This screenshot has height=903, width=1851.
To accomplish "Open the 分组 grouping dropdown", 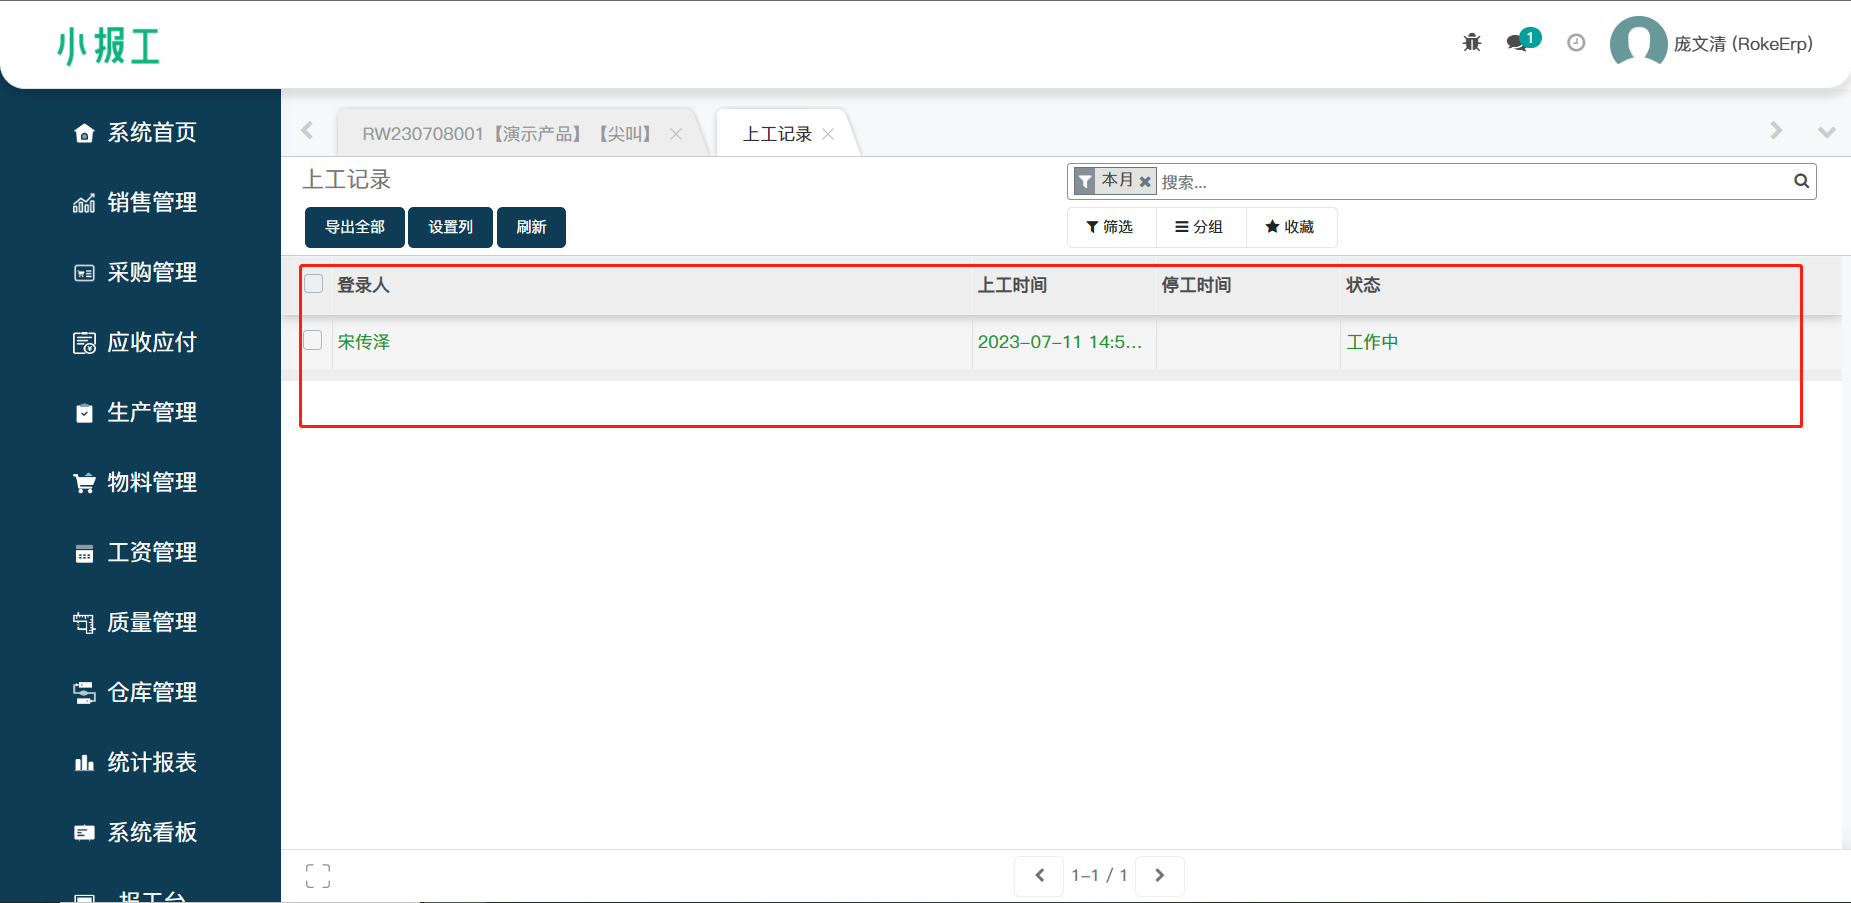I will coord(1199,227).
